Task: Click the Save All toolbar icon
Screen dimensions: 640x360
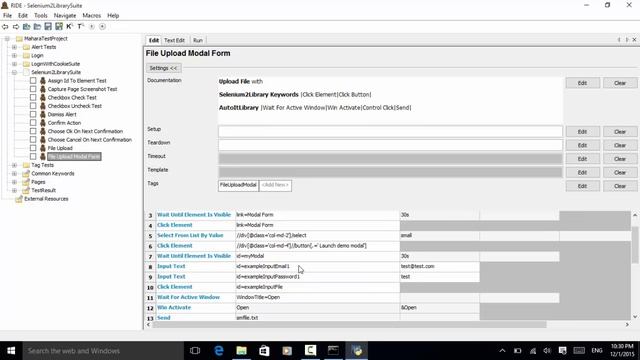Action: (59, 27)
